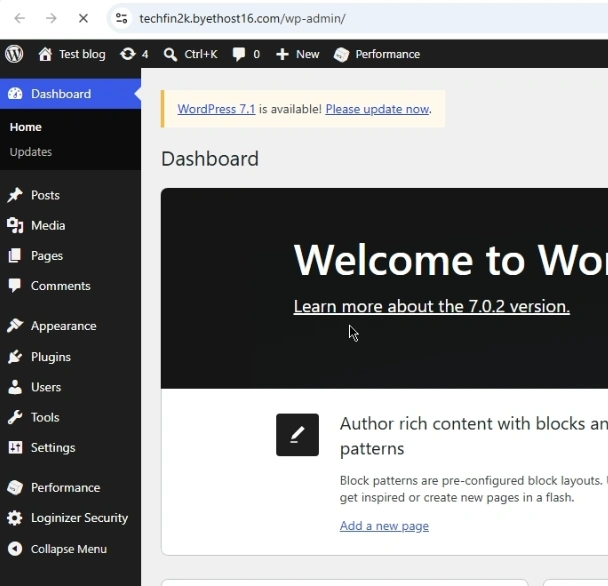
Task: Click the WordPress logo in admin bar
Action: (x=14, y=54)
